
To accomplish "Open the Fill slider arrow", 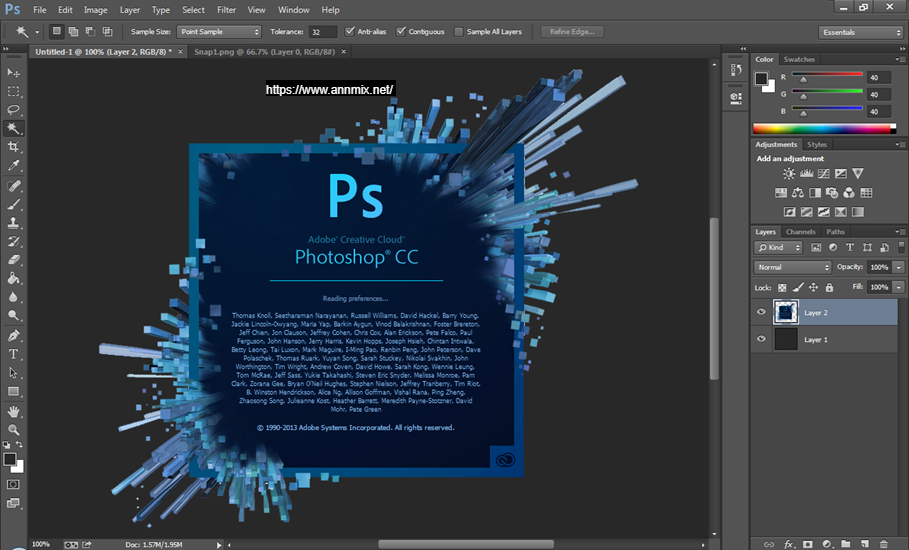I will pos(899,287).
